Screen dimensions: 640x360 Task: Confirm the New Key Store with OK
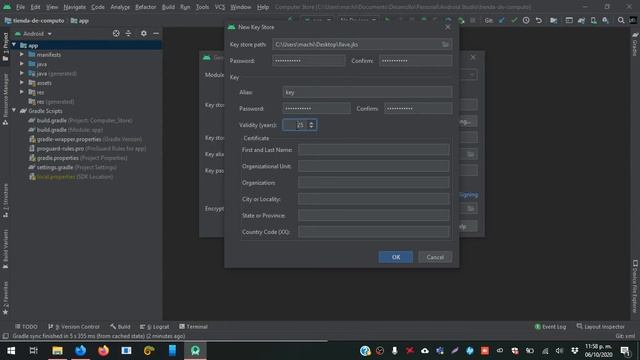click(396, 257)
